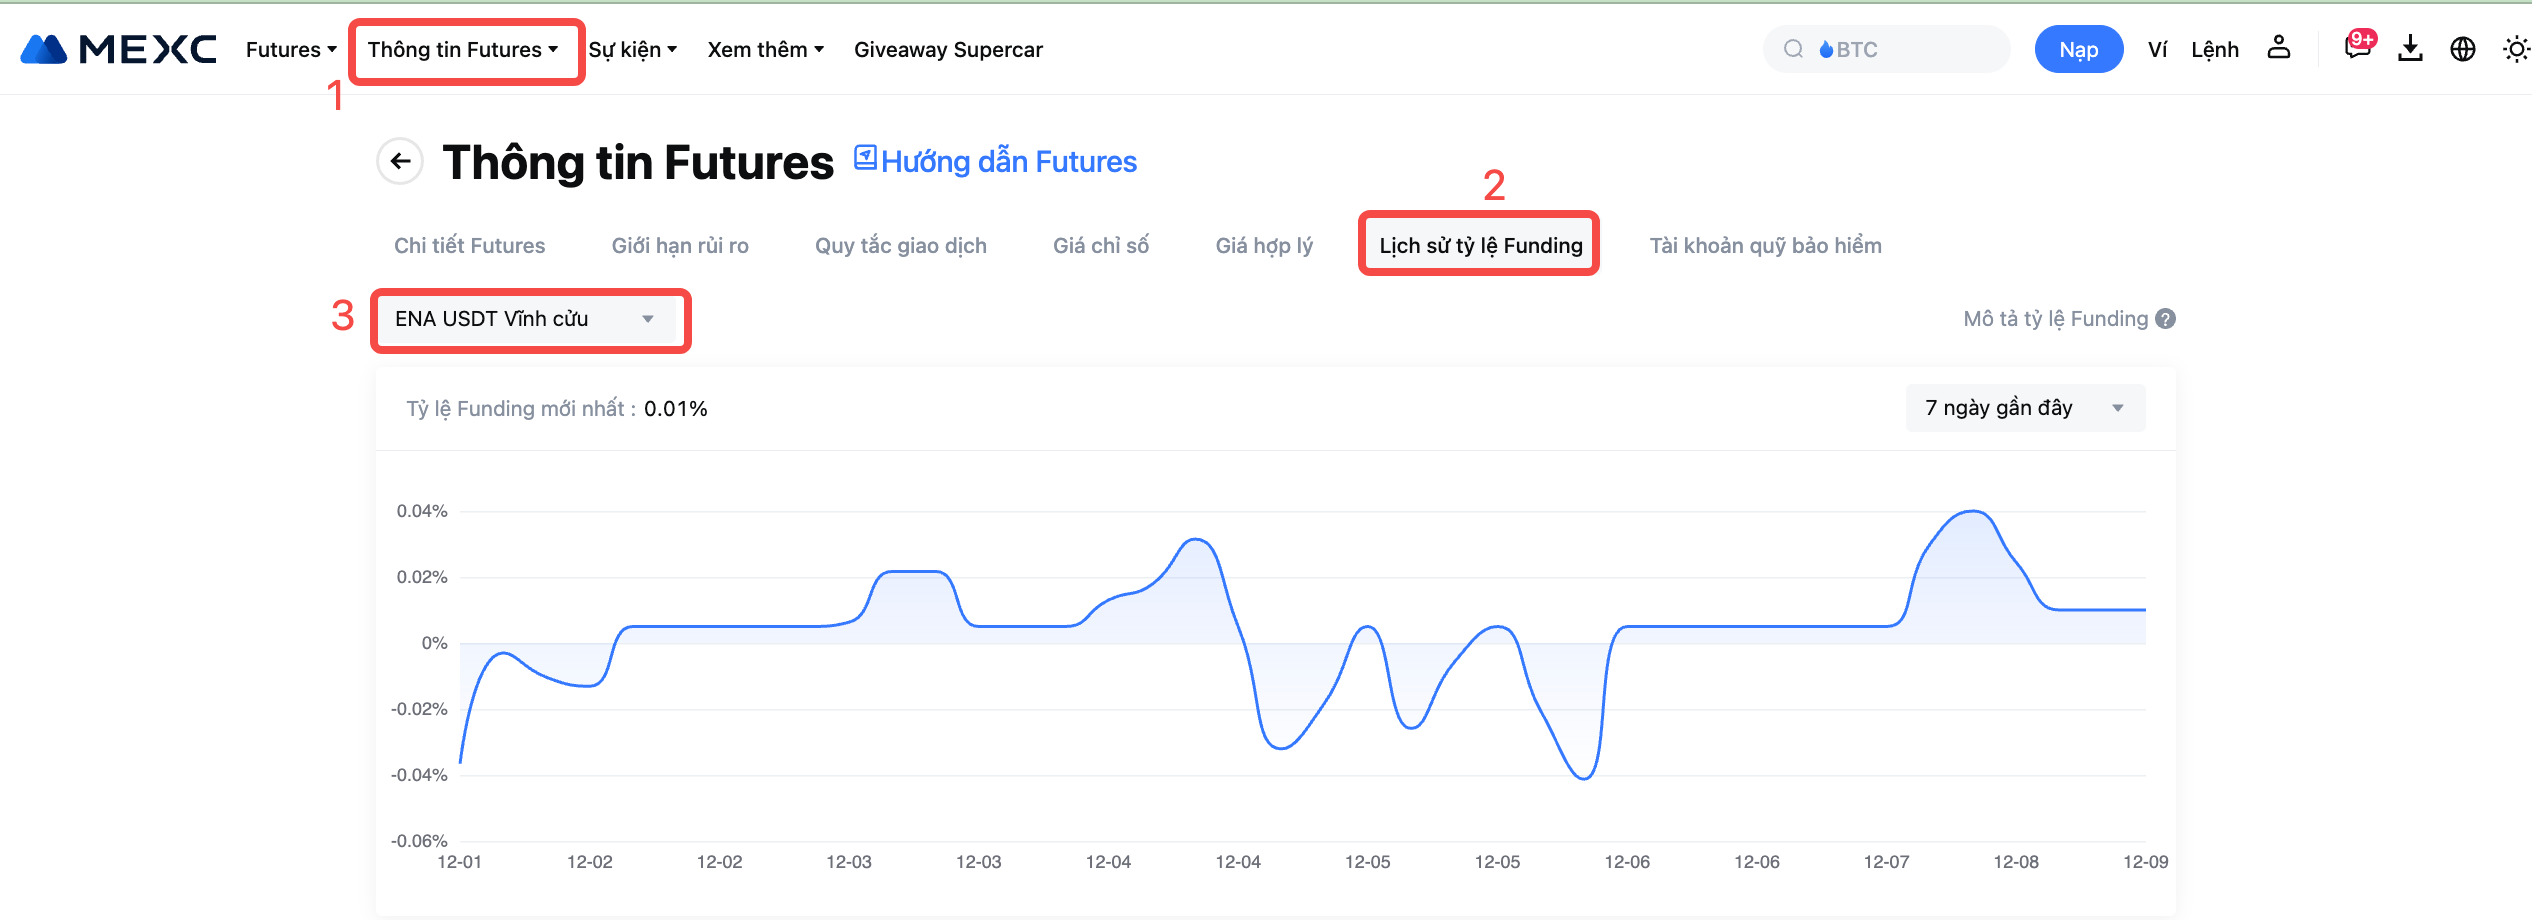
Task: Expand the 7 ngày gần đây dropdown
Action: tap(2024, 408)
